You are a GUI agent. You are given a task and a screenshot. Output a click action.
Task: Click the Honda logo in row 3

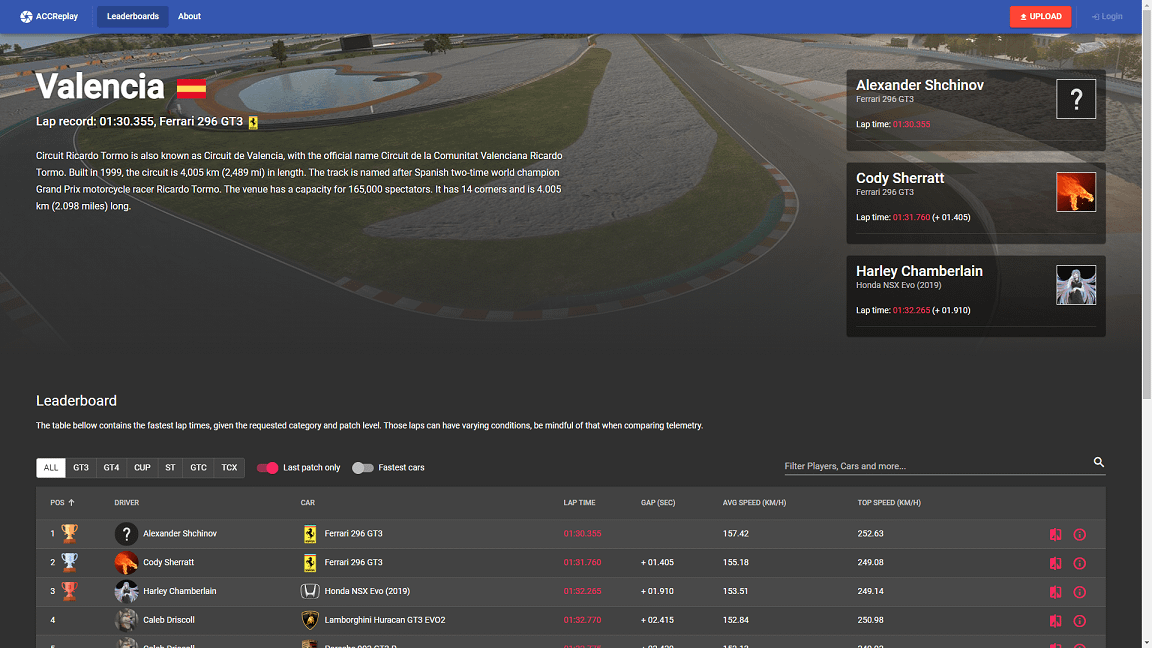coord(310,591)
